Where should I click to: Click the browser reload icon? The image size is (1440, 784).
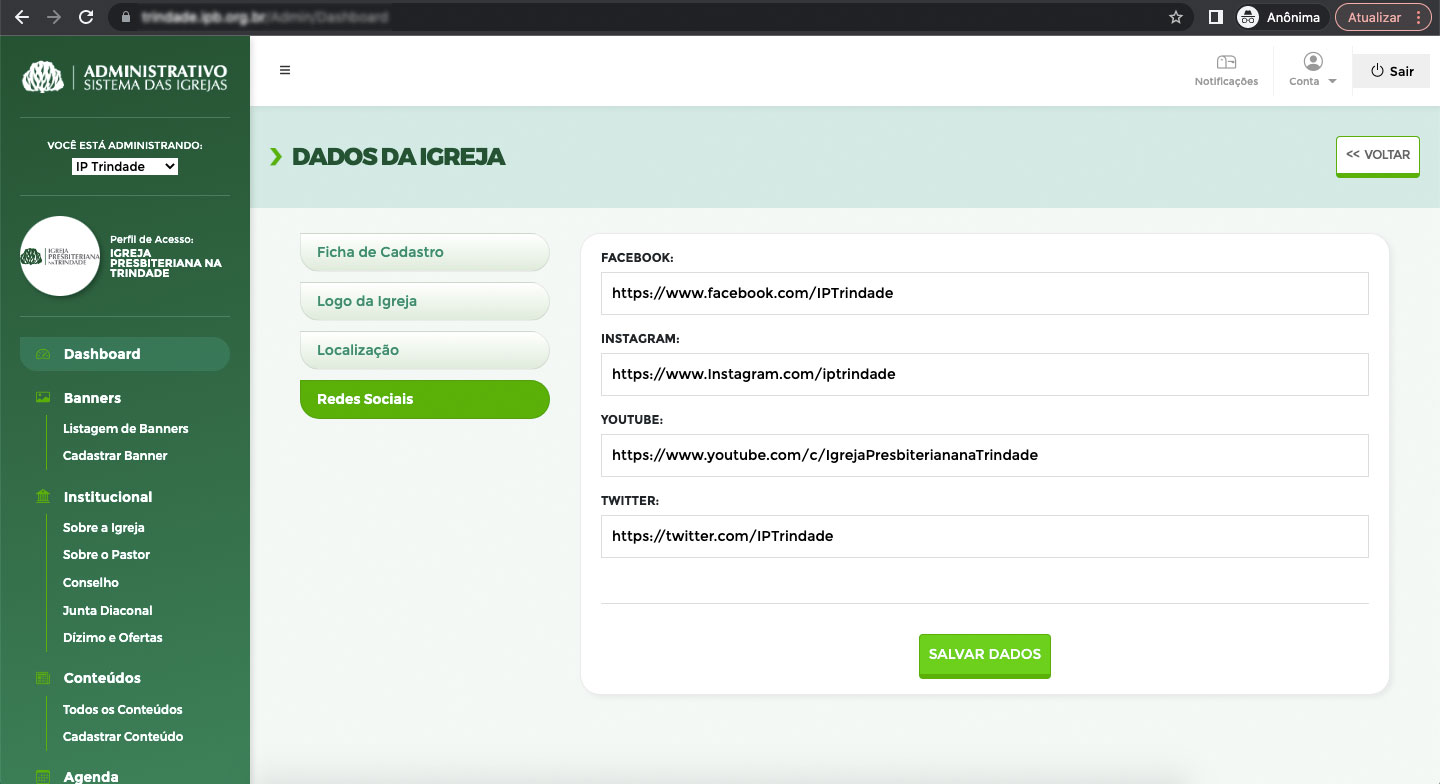pyautogui.click(x=86, y=17)
